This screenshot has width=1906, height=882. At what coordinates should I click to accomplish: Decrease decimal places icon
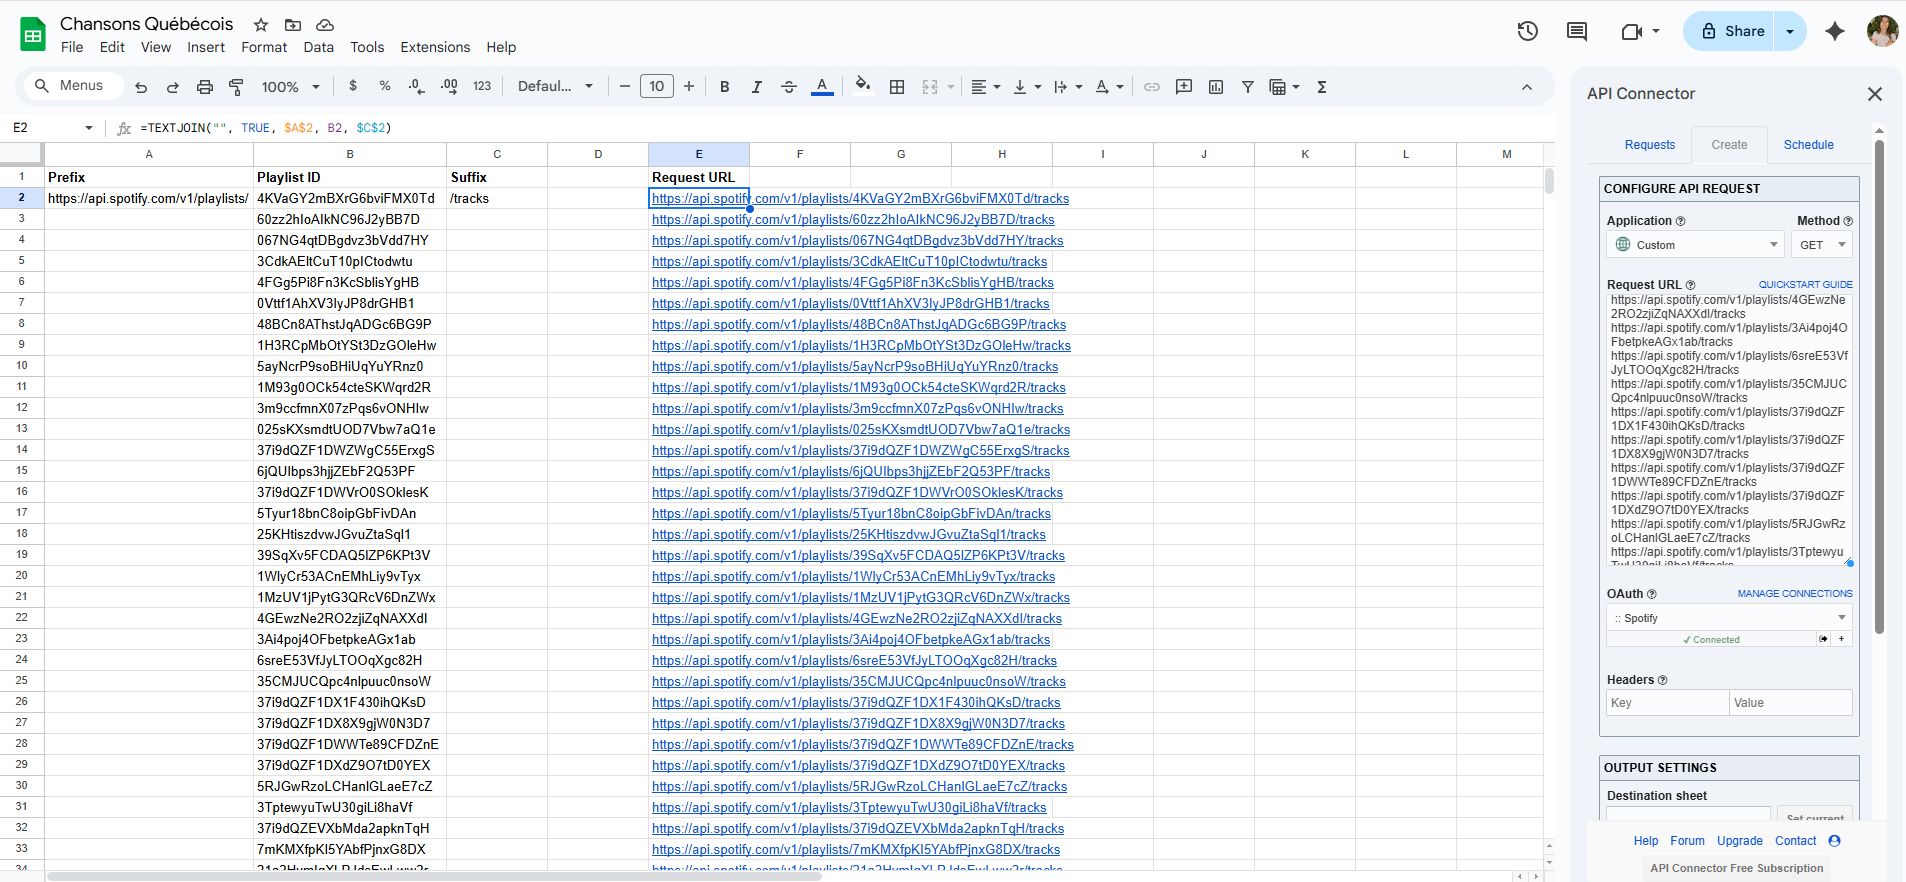[x=417, y=87]
